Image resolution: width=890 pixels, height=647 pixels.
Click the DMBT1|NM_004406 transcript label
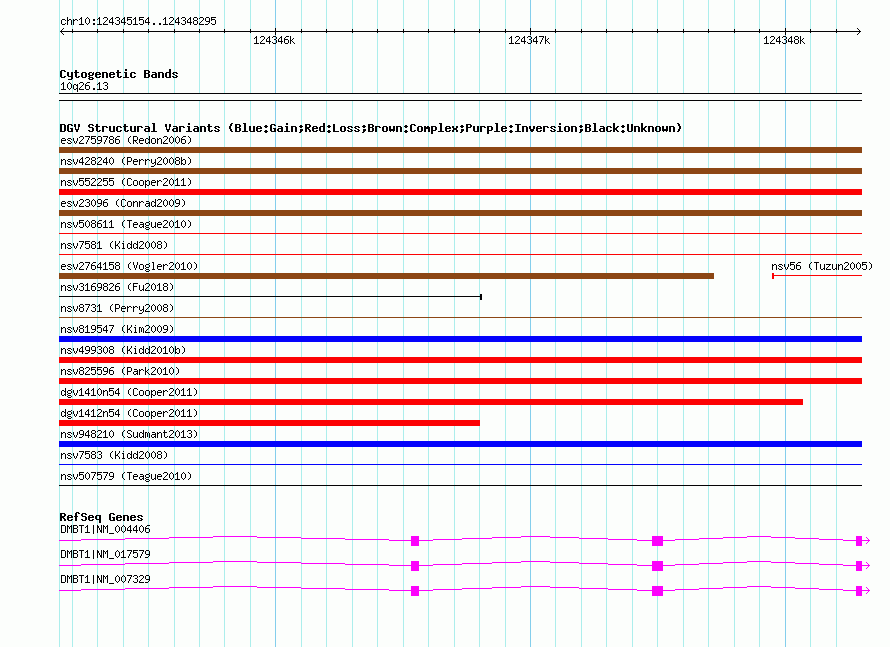(x=105, y=529)
